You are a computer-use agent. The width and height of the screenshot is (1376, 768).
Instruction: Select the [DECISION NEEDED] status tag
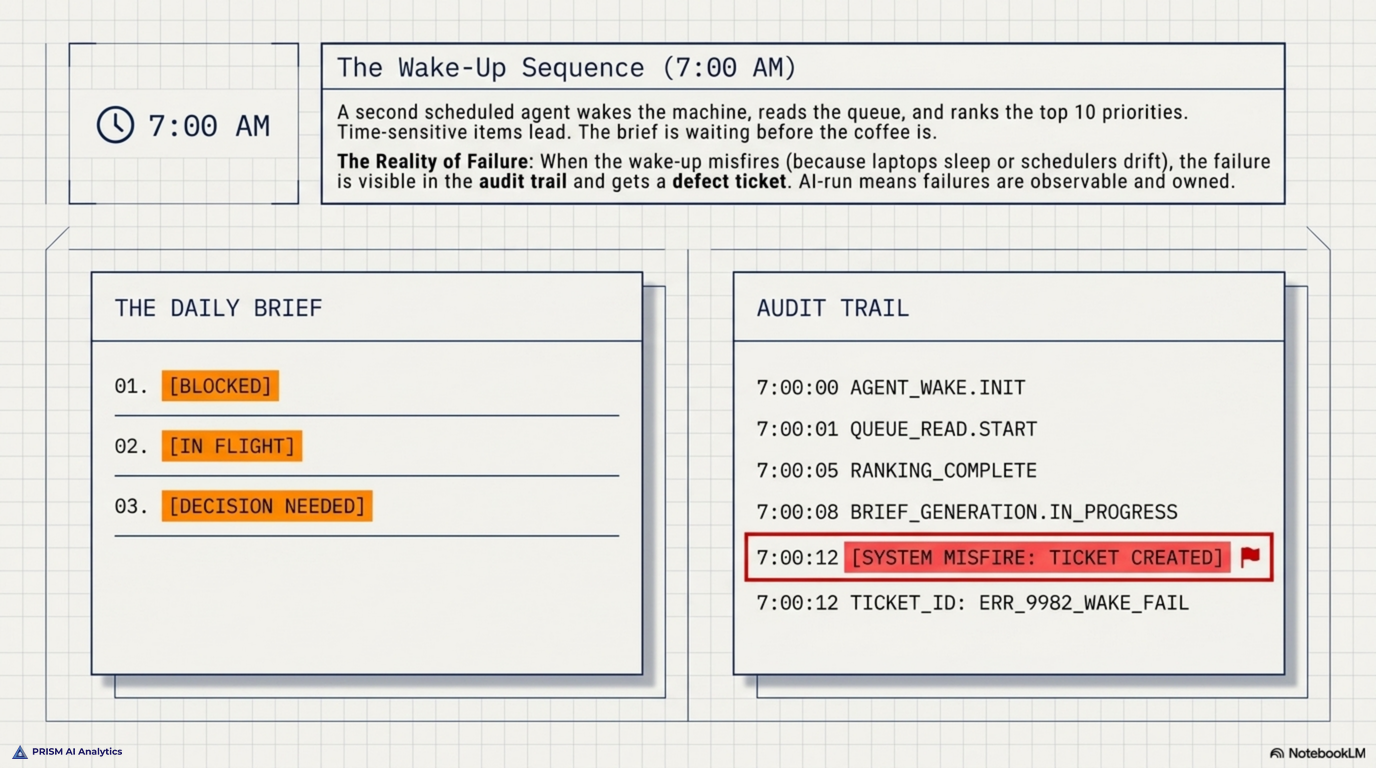[267, 506]
